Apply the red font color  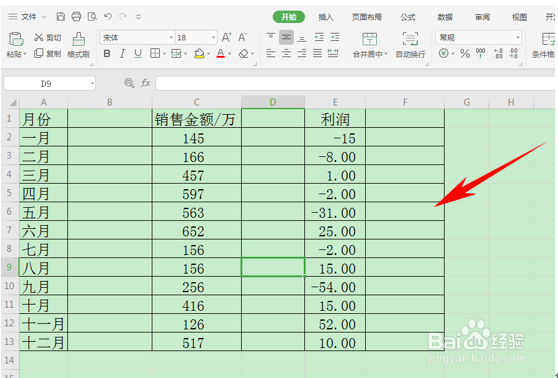[221, 54]
